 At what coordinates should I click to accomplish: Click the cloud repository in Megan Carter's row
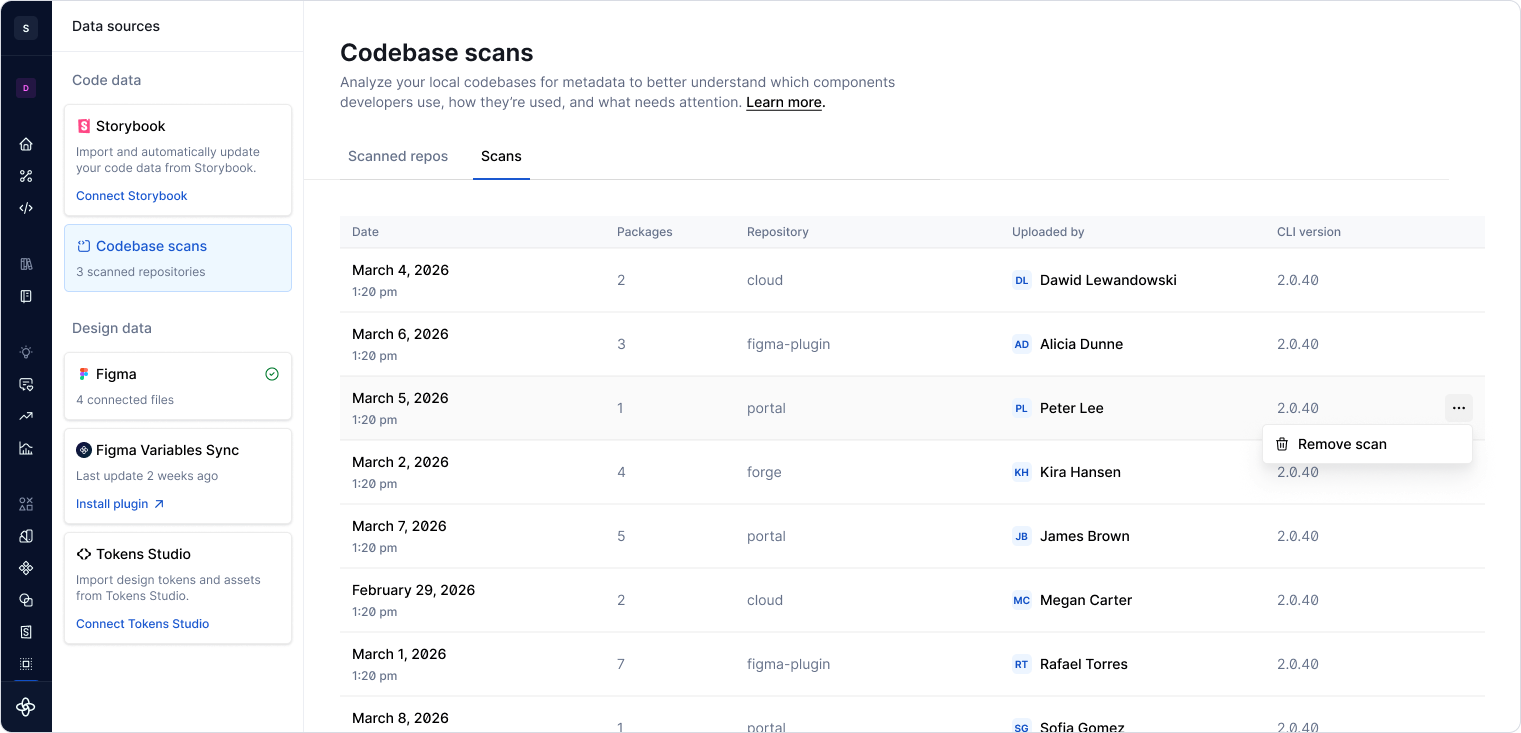point(765,600)
